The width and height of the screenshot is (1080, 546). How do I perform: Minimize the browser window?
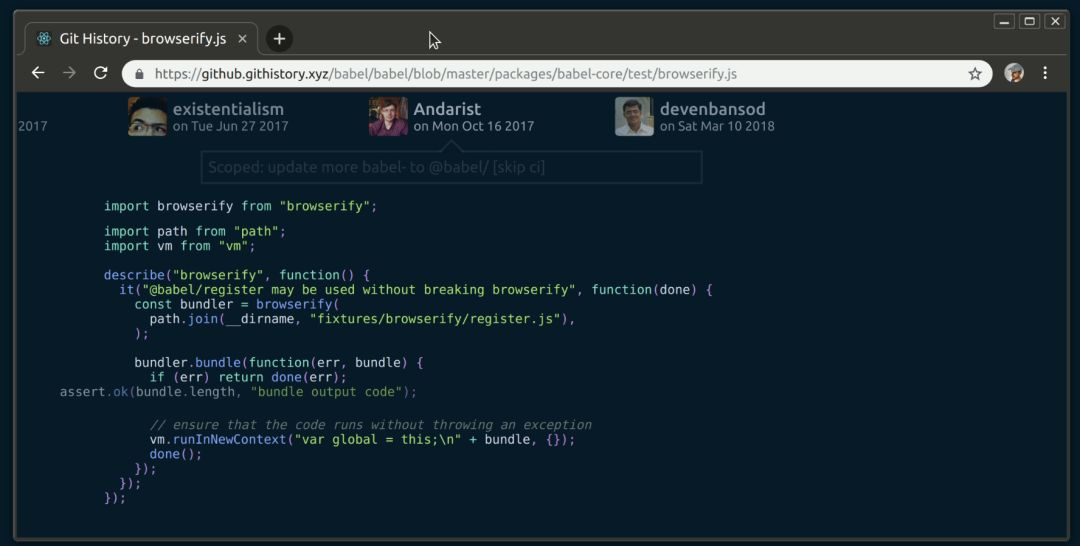coord(1004,21)
